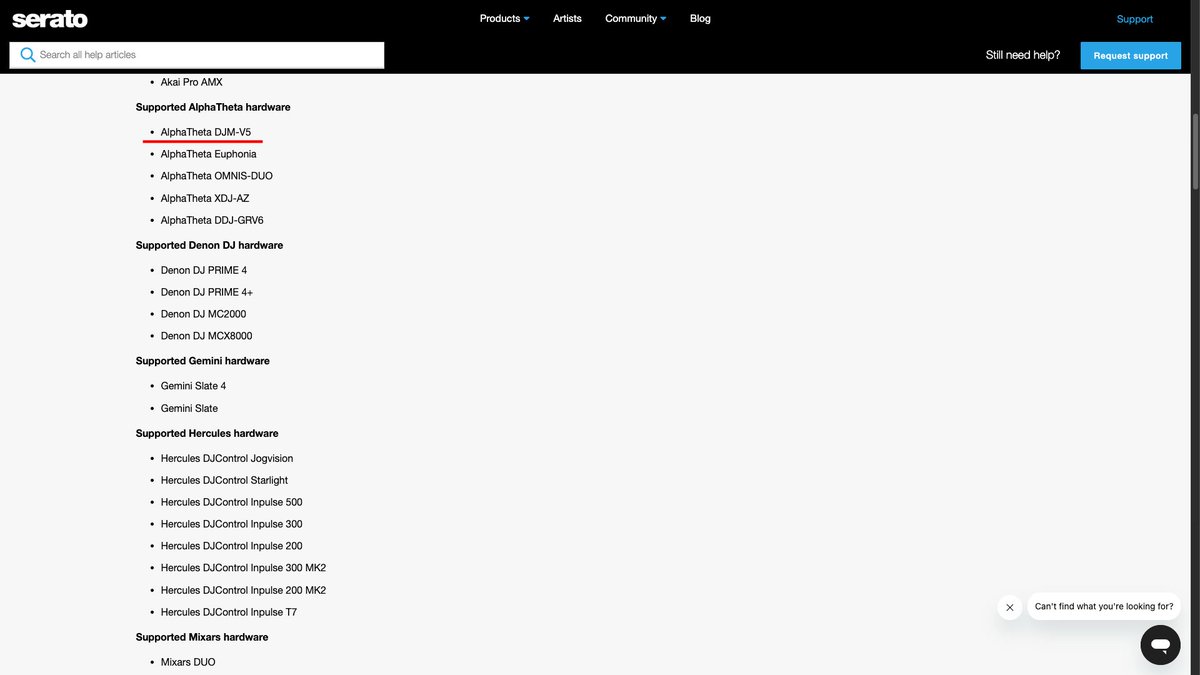Viewport: 1200px width, 675px height.
Task: Select the AlphaTheta DDJ-GRV6 entry
Action: [212, 220]
